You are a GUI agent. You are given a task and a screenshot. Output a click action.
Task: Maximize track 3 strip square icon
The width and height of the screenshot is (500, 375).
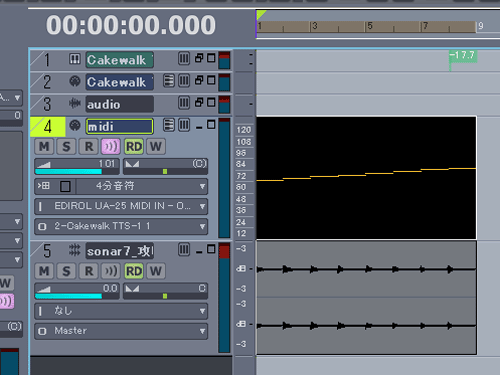(211, 102)
